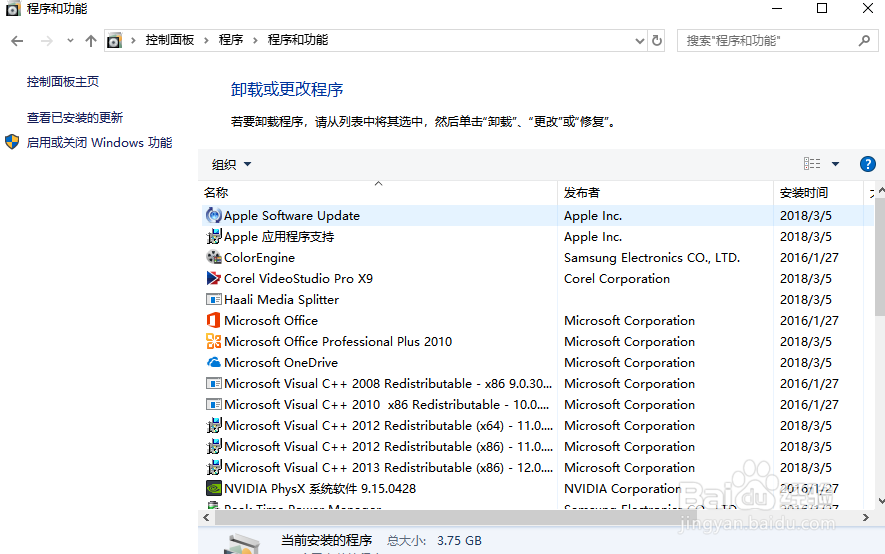Expand chevron before 控制面板 breadcrumb
Viewport: 885px width, 554px height.
pos(133,41)
